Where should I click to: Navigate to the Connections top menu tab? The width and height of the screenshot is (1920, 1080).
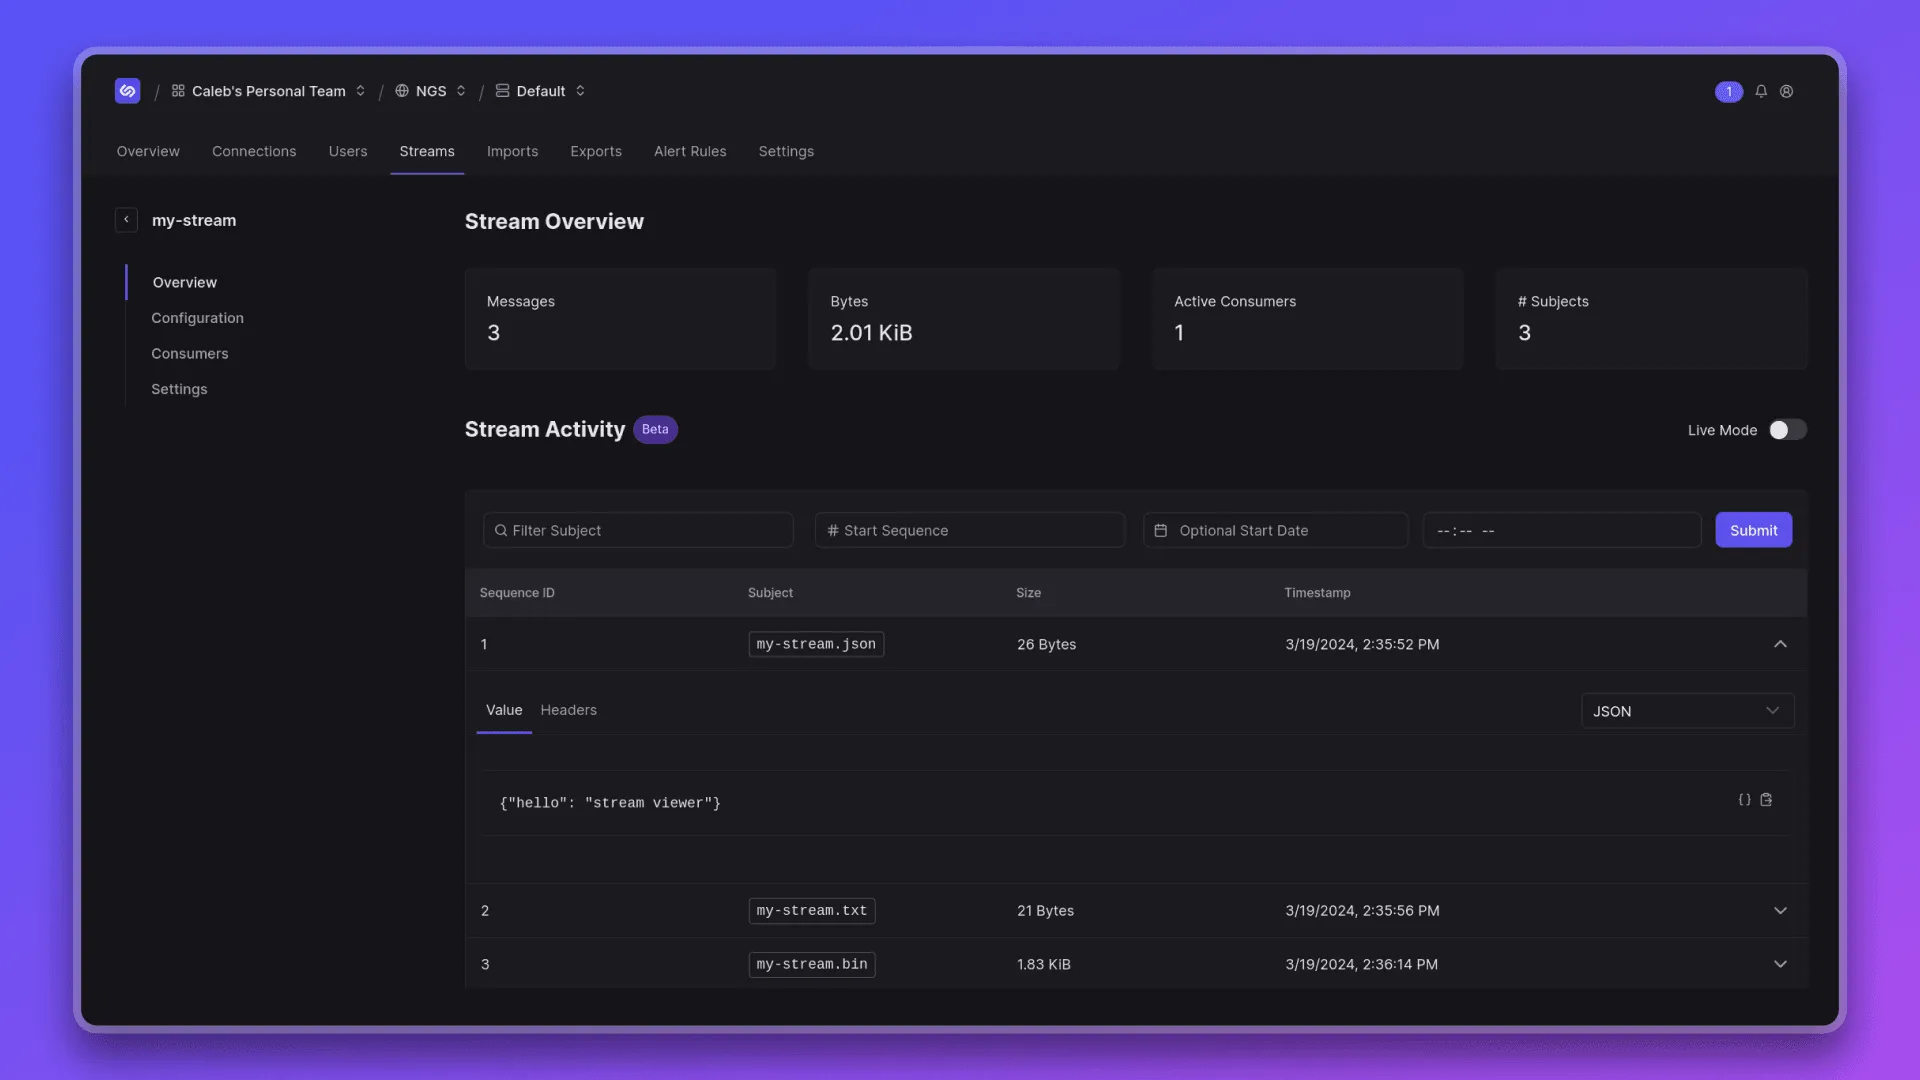point(253,150)
